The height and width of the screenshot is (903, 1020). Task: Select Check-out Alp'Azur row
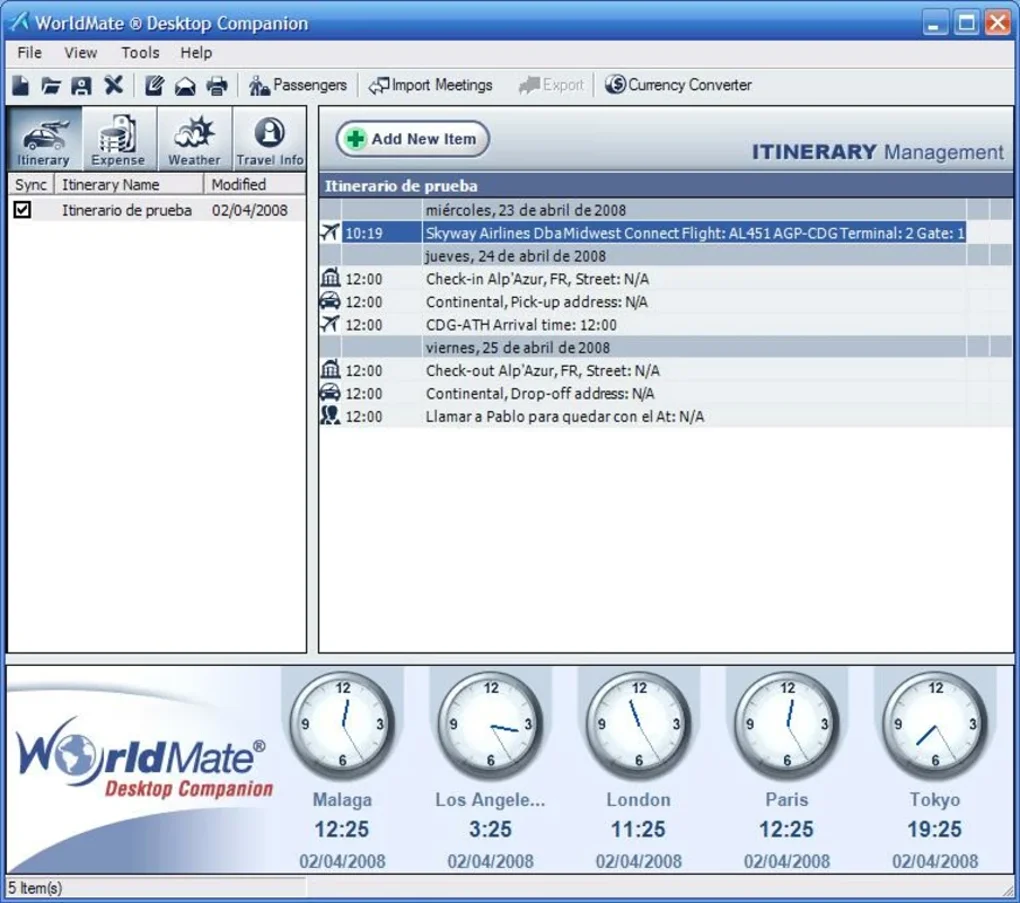[665, 371]
